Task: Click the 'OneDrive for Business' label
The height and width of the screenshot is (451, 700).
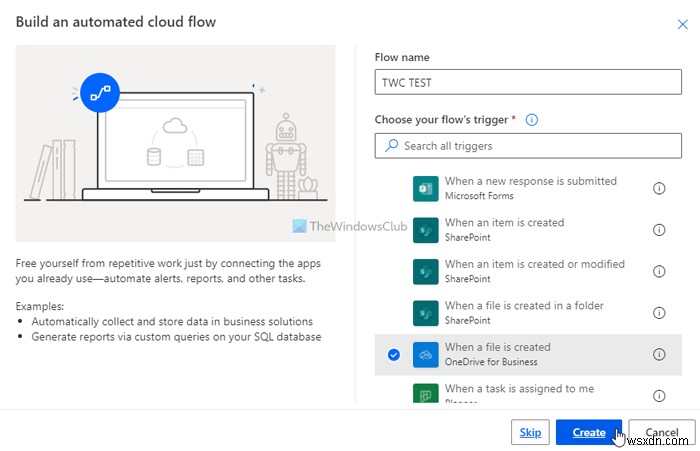Action: 491,362
